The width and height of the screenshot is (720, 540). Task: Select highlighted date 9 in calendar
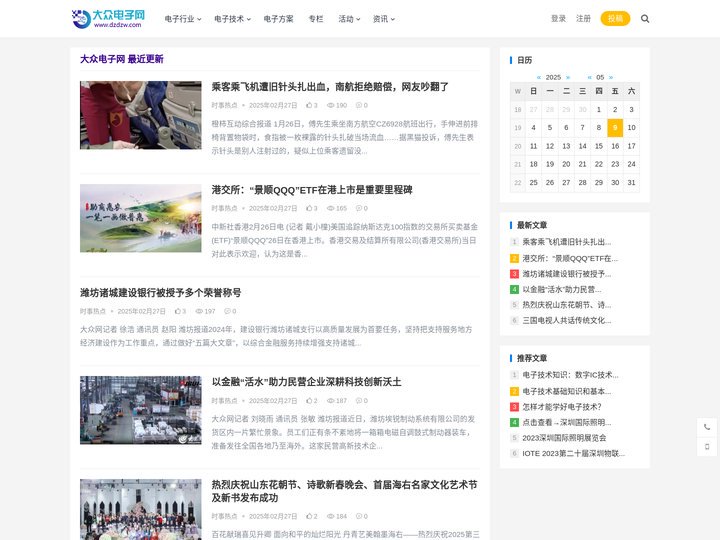pos(615,128)
